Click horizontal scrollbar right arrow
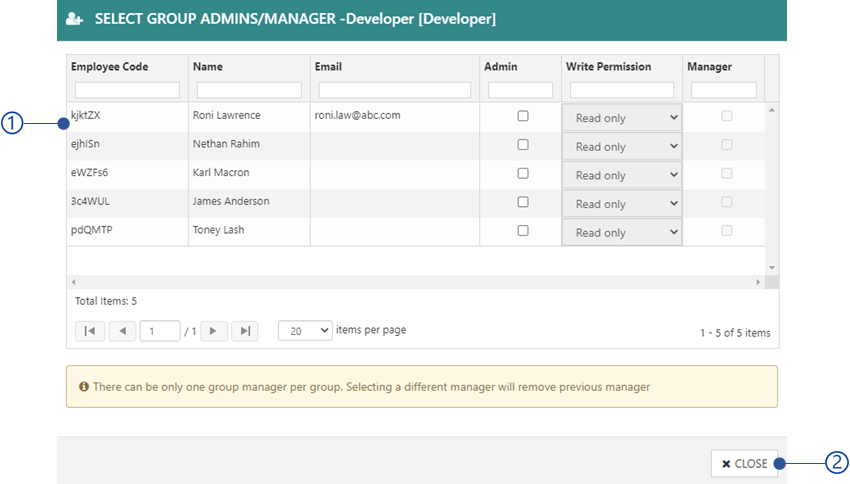850x484 pixels. [758, 282]
